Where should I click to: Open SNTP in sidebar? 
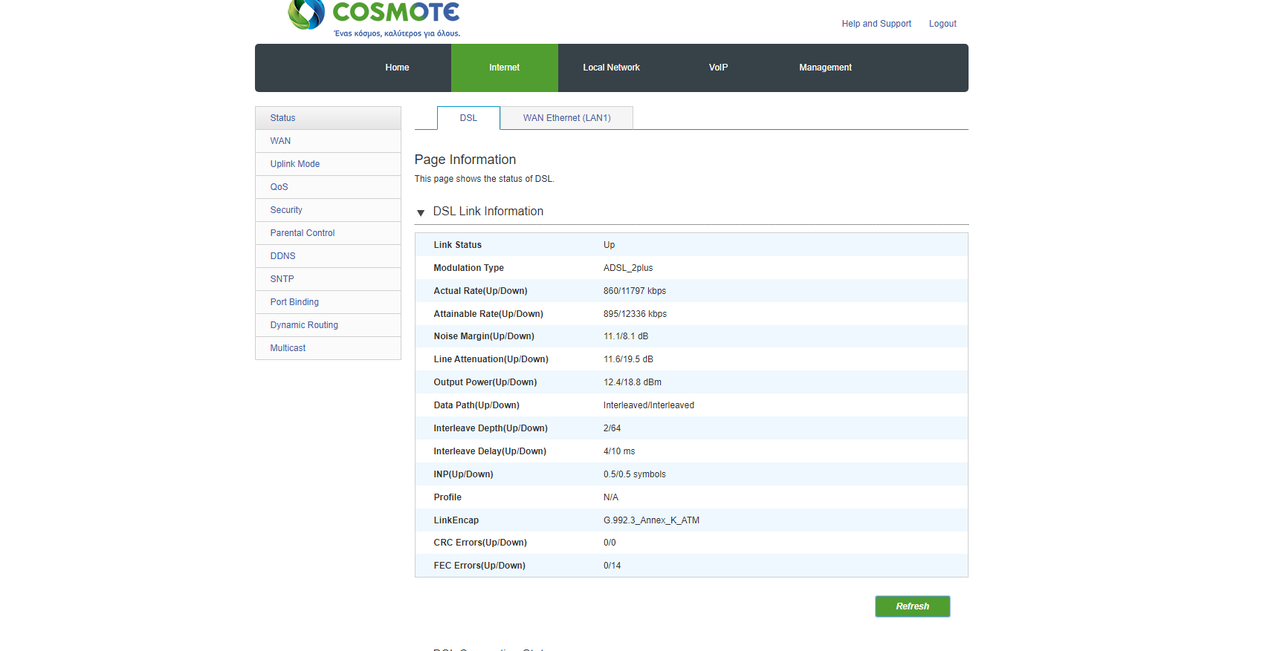[x=328, y=279]
